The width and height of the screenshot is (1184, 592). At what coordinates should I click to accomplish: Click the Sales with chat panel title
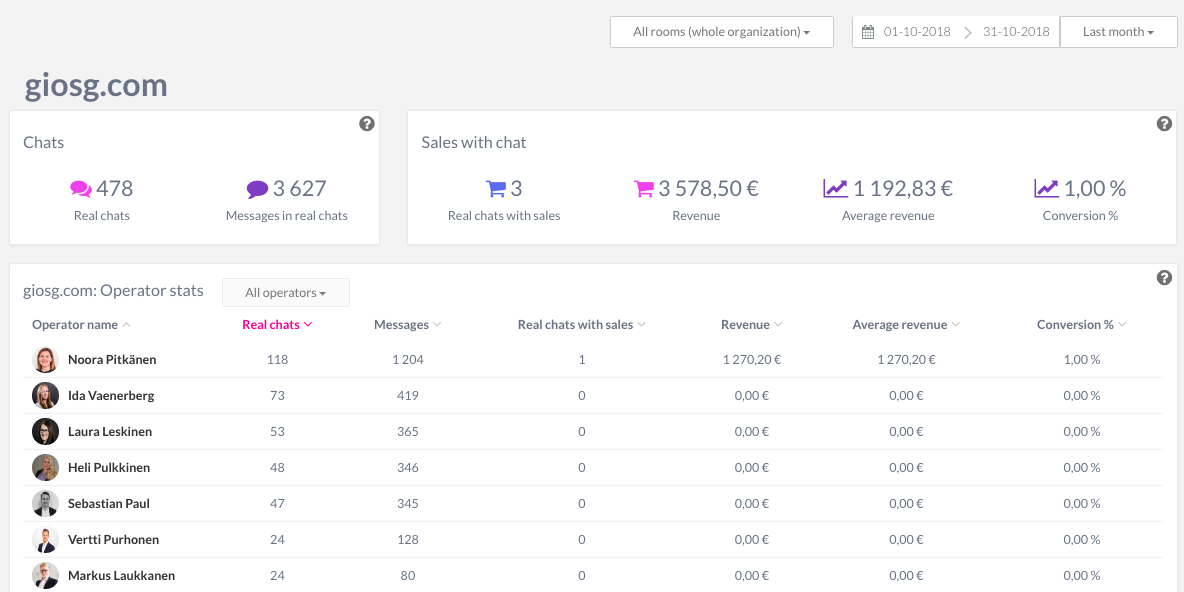(x=473, y=142)
